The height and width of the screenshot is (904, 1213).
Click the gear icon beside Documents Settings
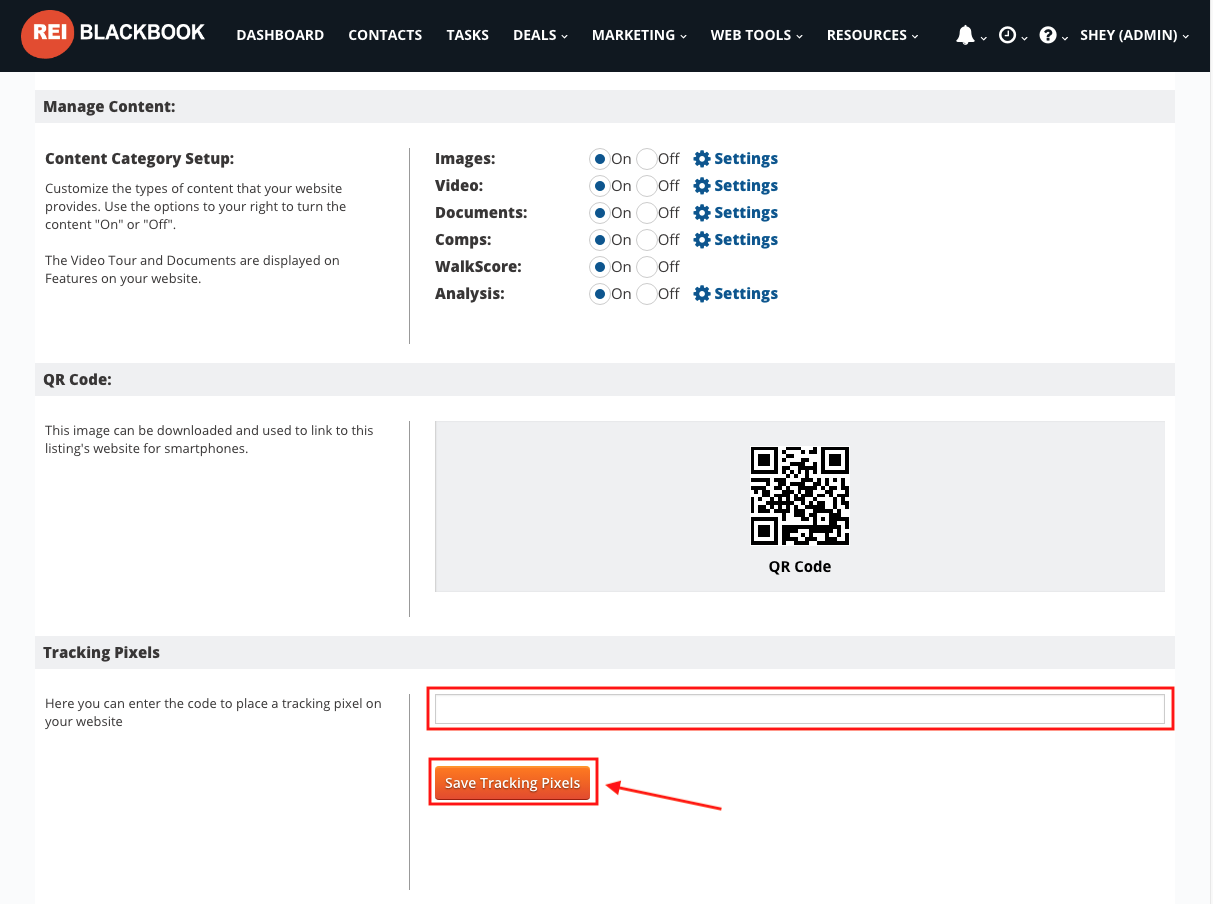pyautogui.click(x=702, y=213)
